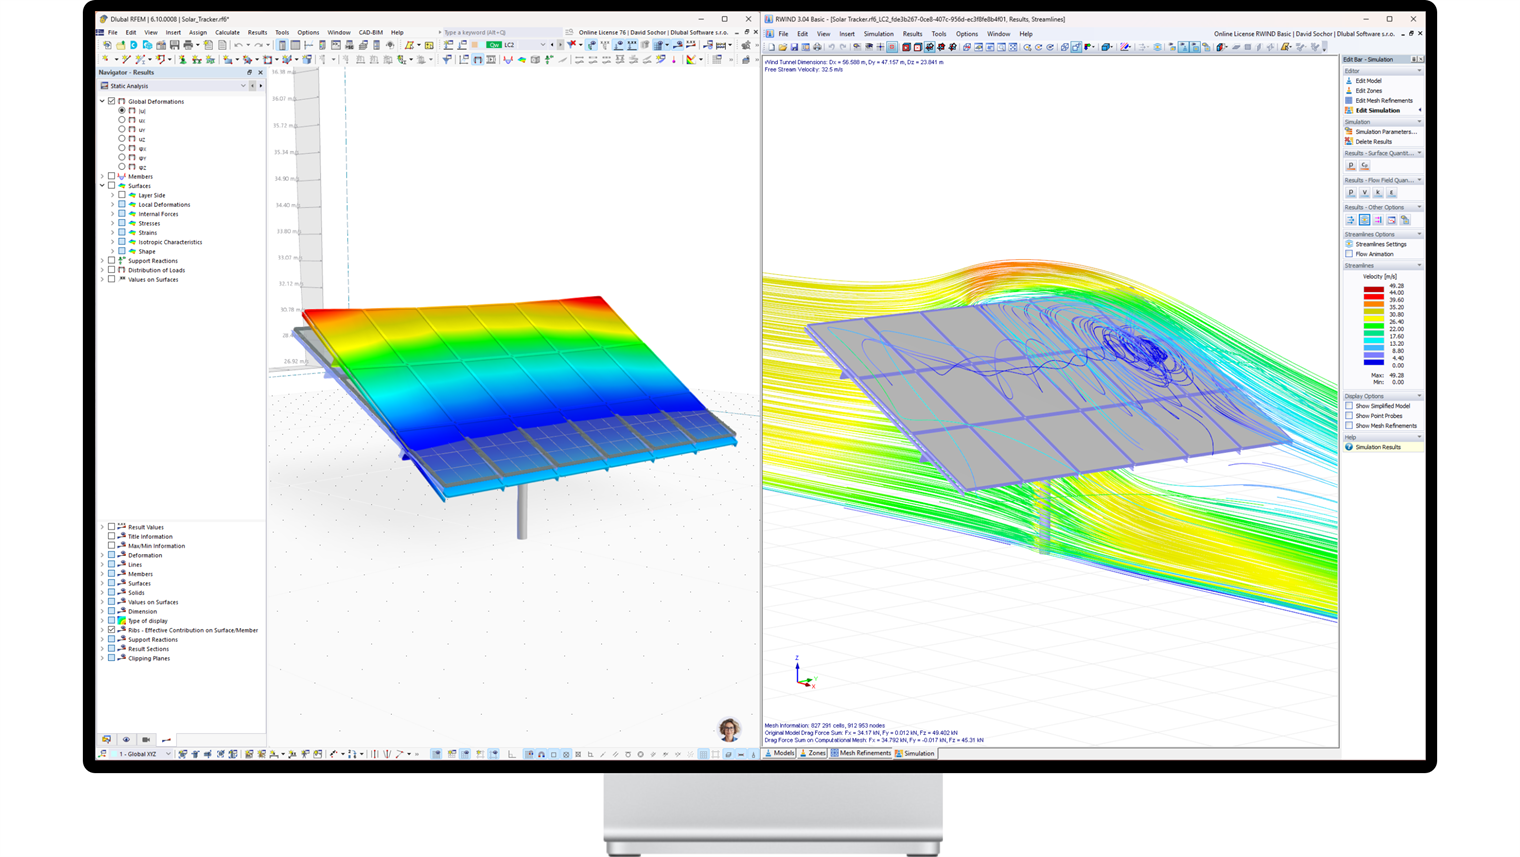Switch to the Mesh Refinements tab
Image resolution: width=1520 pixels, height=857 pixels.
coord(863,753)
